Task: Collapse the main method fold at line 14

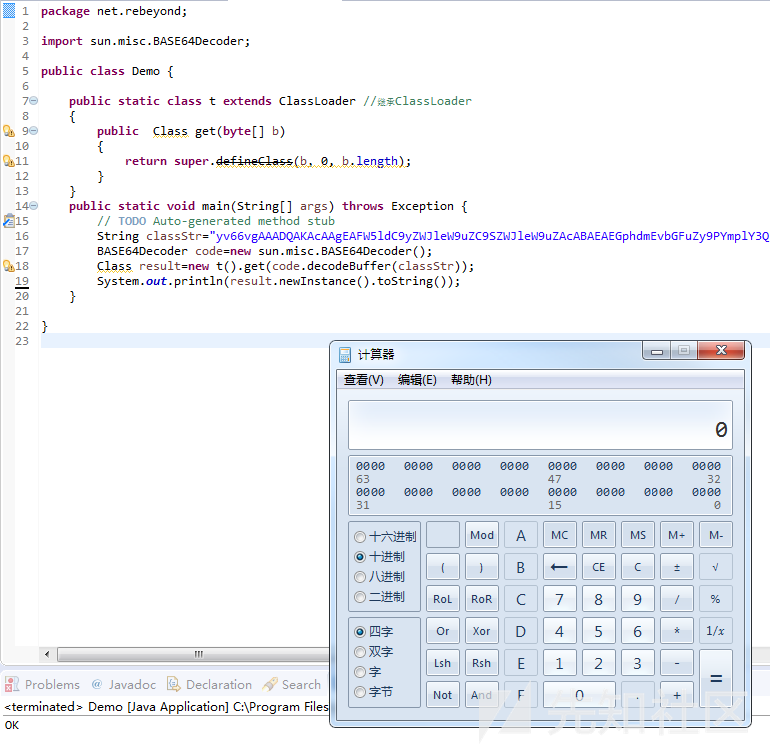Action: [34, 206]
